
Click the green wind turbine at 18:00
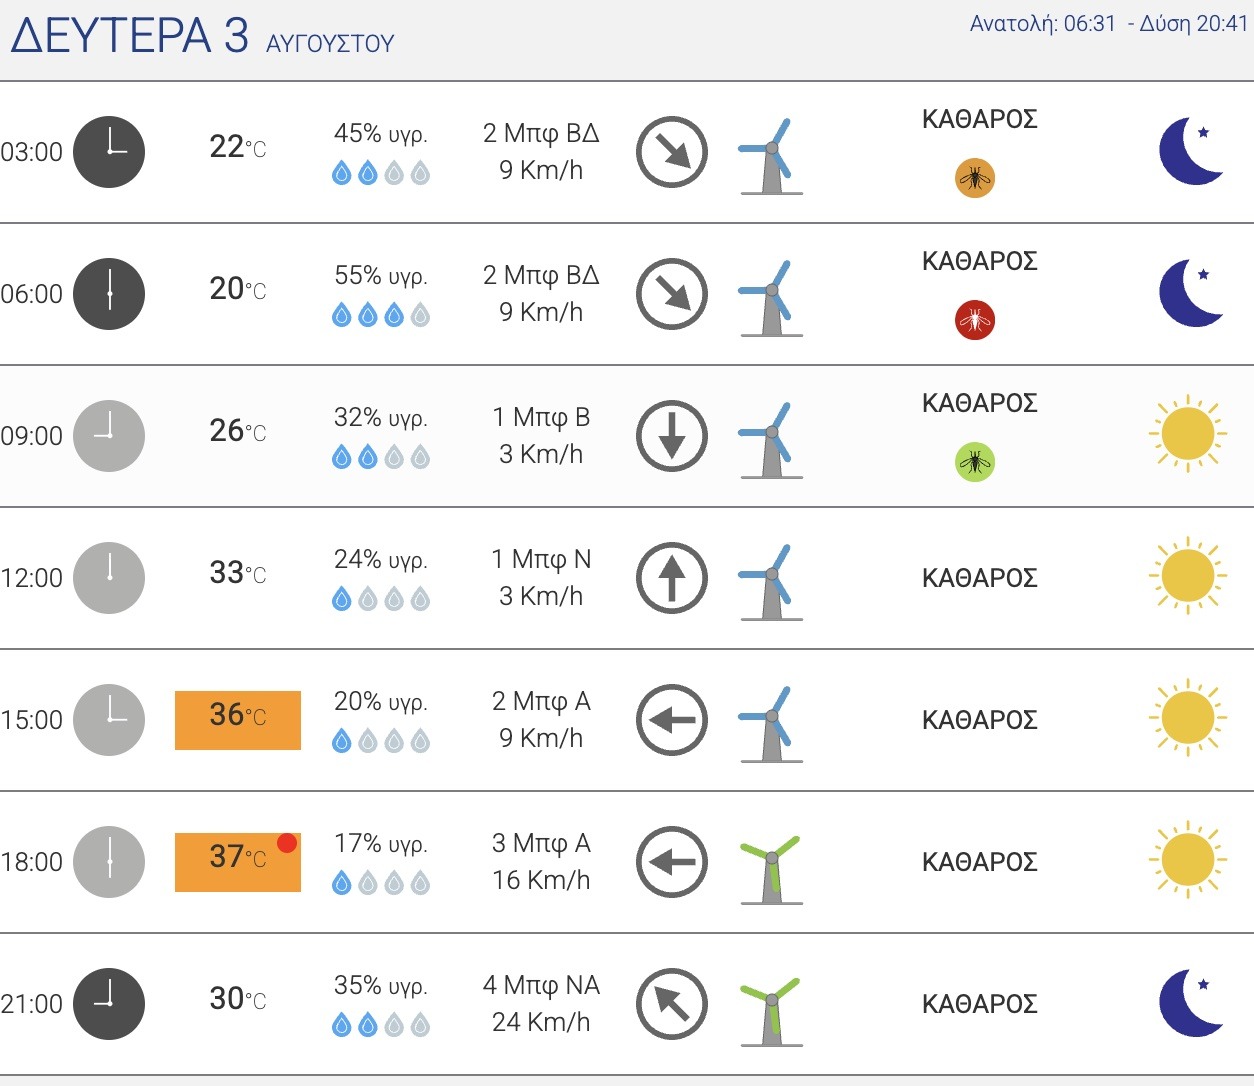click(771, 868)
